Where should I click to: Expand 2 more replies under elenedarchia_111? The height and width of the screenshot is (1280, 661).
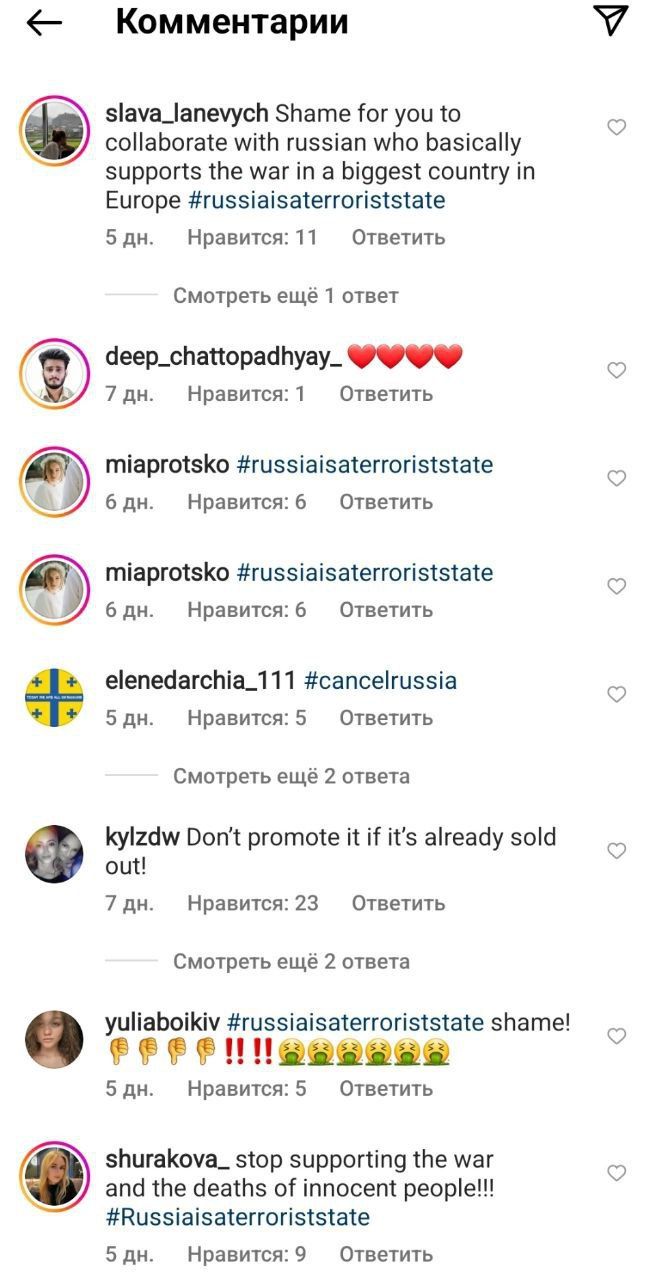coord(291,776)
